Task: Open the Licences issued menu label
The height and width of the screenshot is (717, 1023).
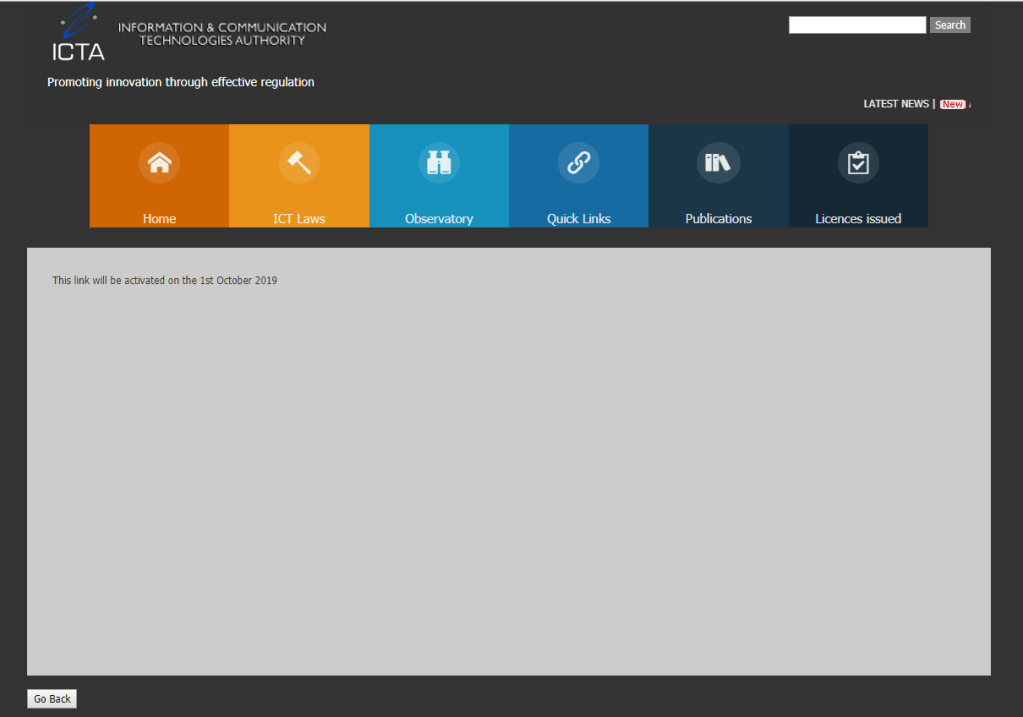Action: point(858,219)
